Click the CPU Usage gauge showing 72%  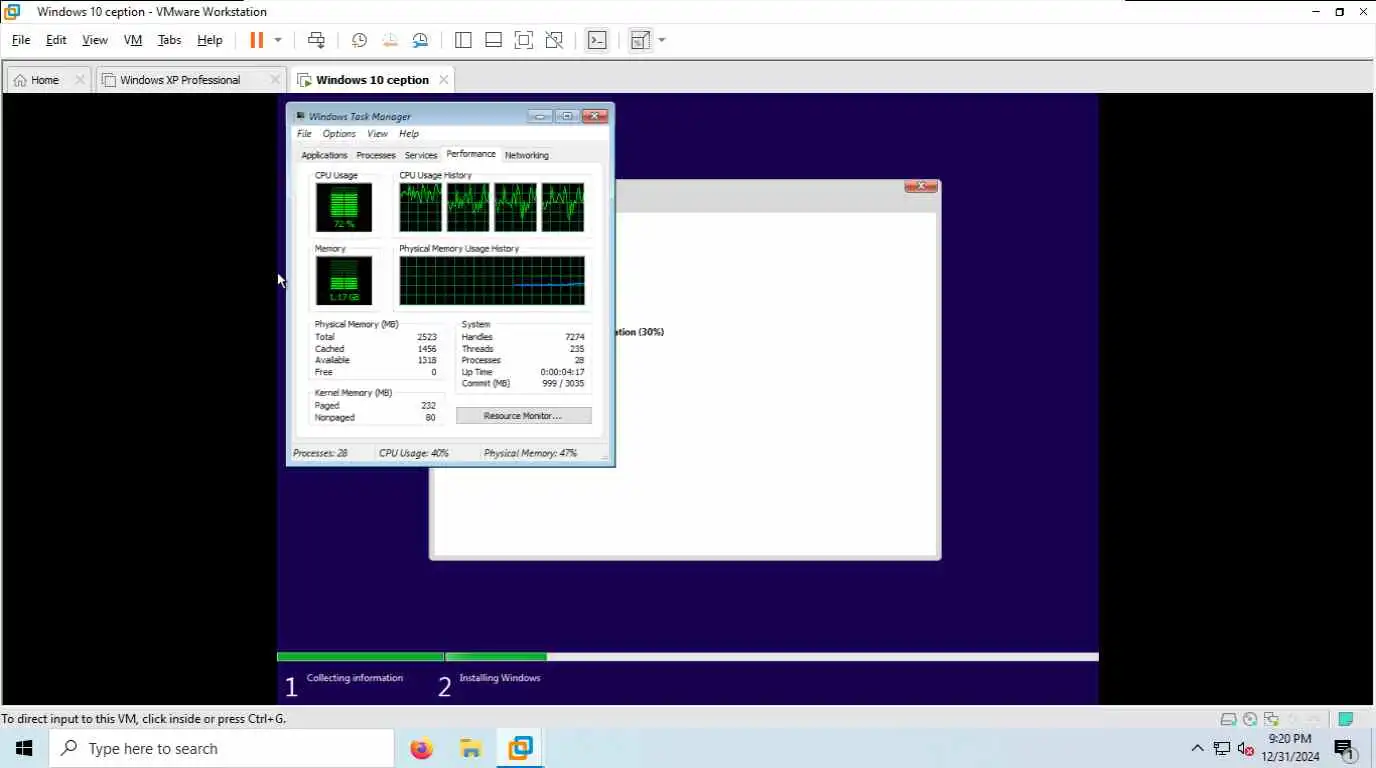click(343, 207)
